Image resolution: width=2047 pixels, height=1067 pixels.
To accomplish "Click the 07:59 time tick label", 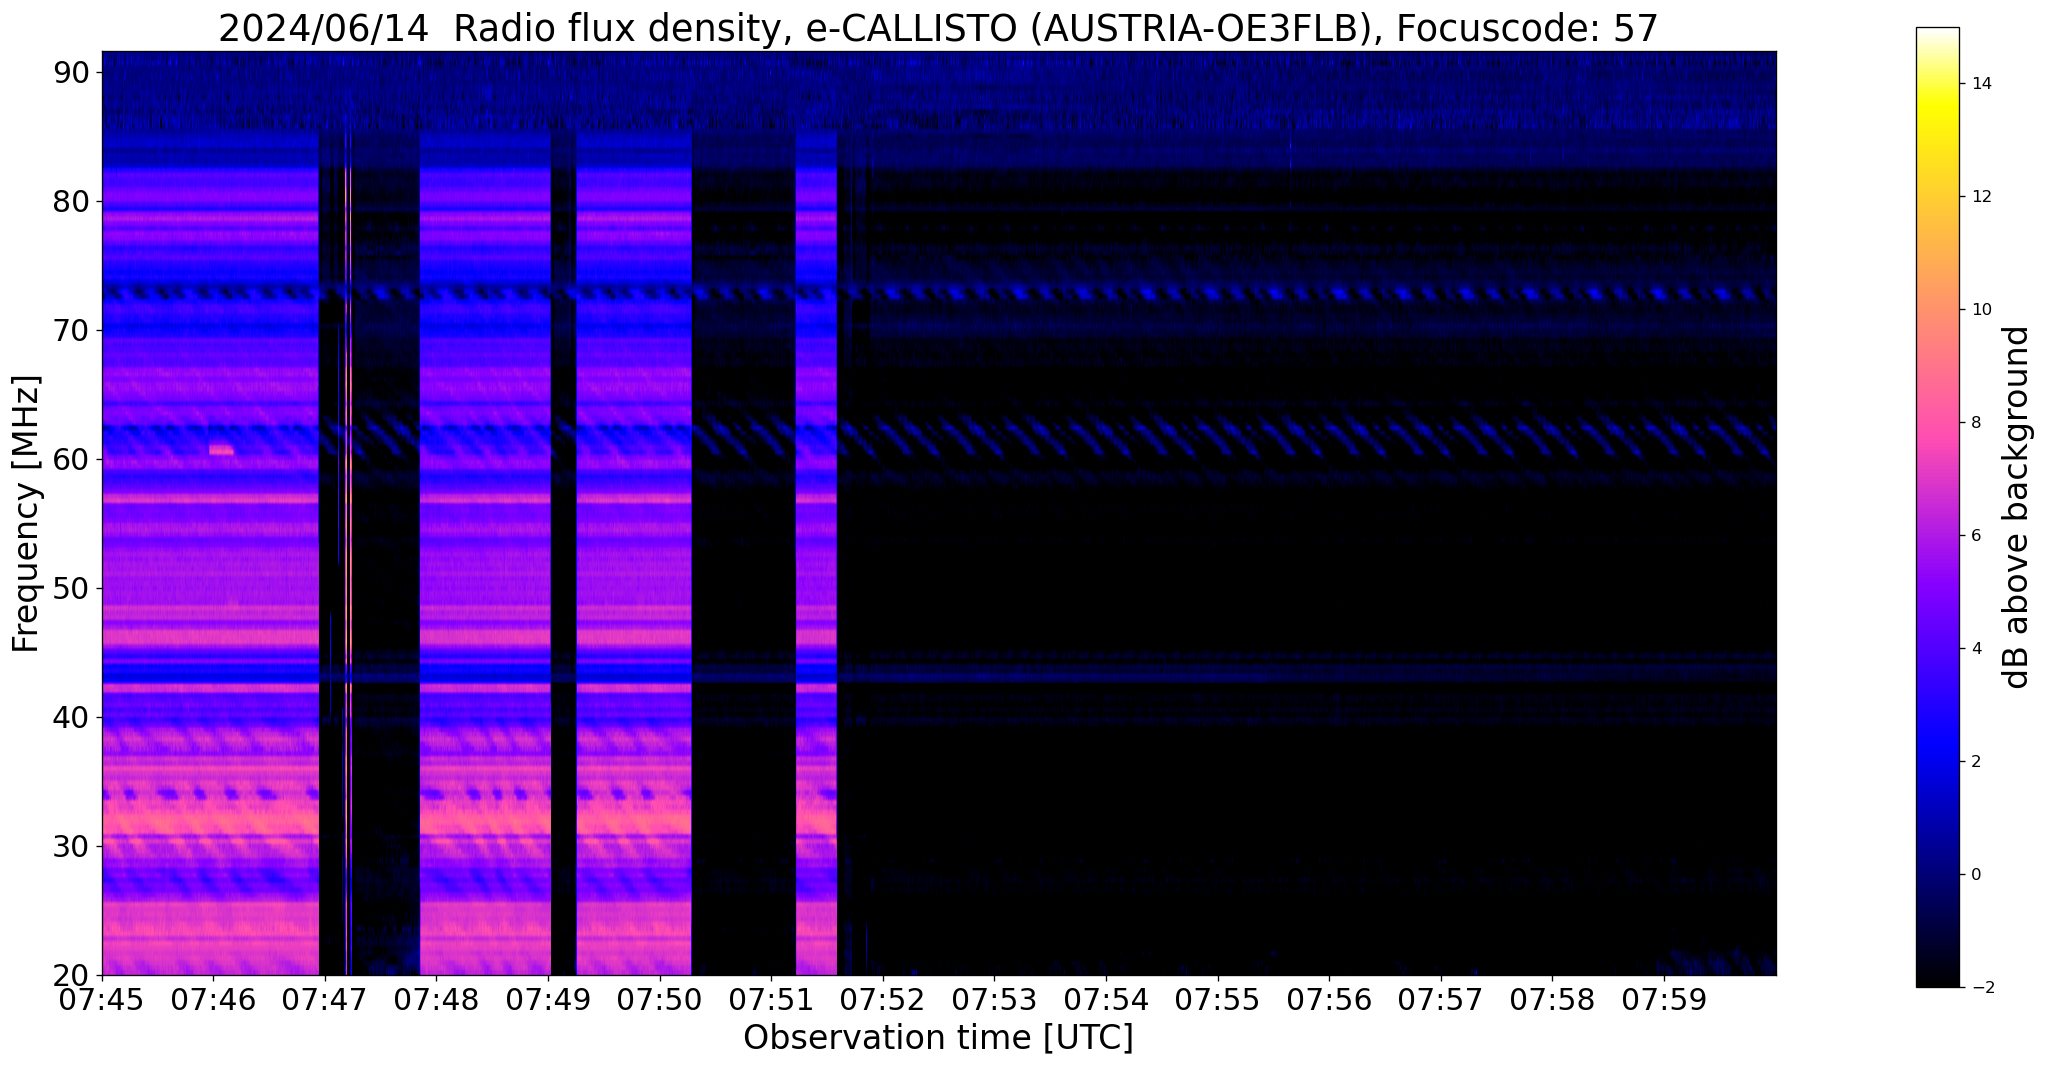I will [x=1664, y=999].
